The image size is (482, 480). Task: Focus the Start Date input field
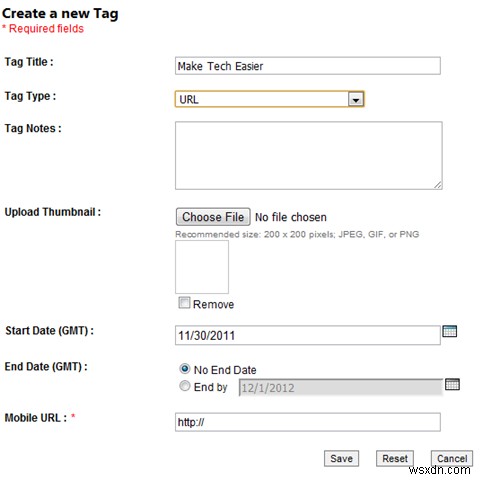[308, 335]
